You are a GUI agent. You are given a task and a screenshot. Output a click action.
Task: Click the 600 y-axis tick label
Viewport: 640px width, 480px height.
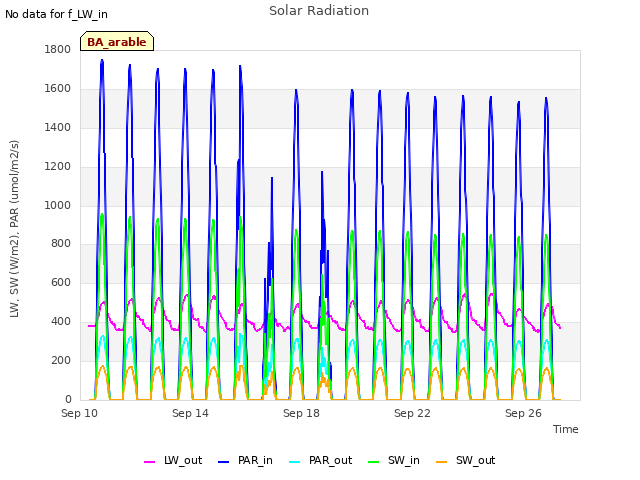tap(61, 282)
